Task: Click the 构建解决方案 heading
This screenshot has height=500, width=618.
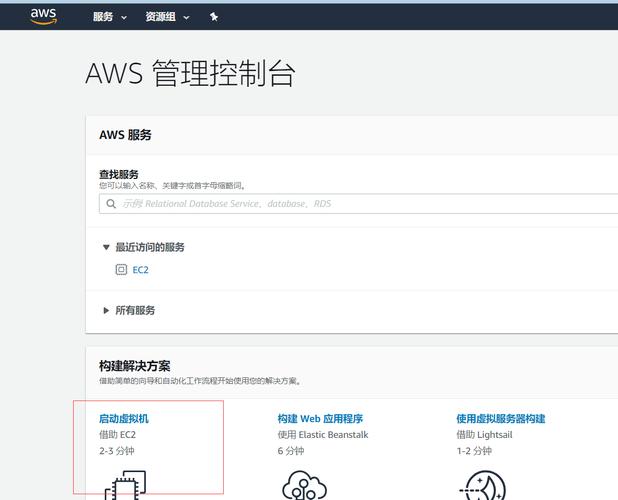Action: pos(134,366)
